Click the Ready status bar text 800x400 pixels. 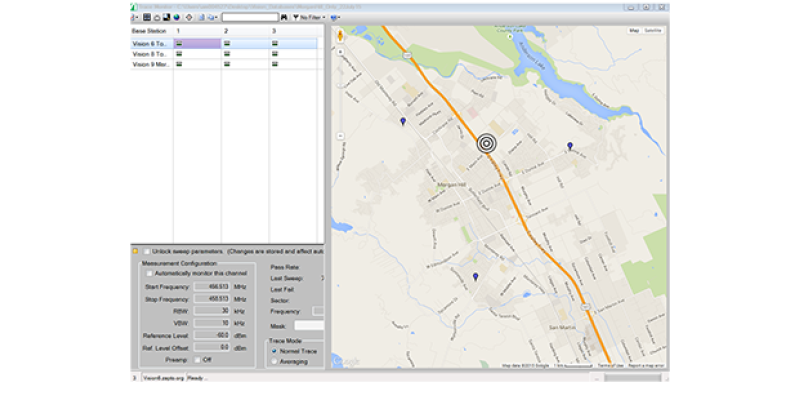click(x=198, y=379)
